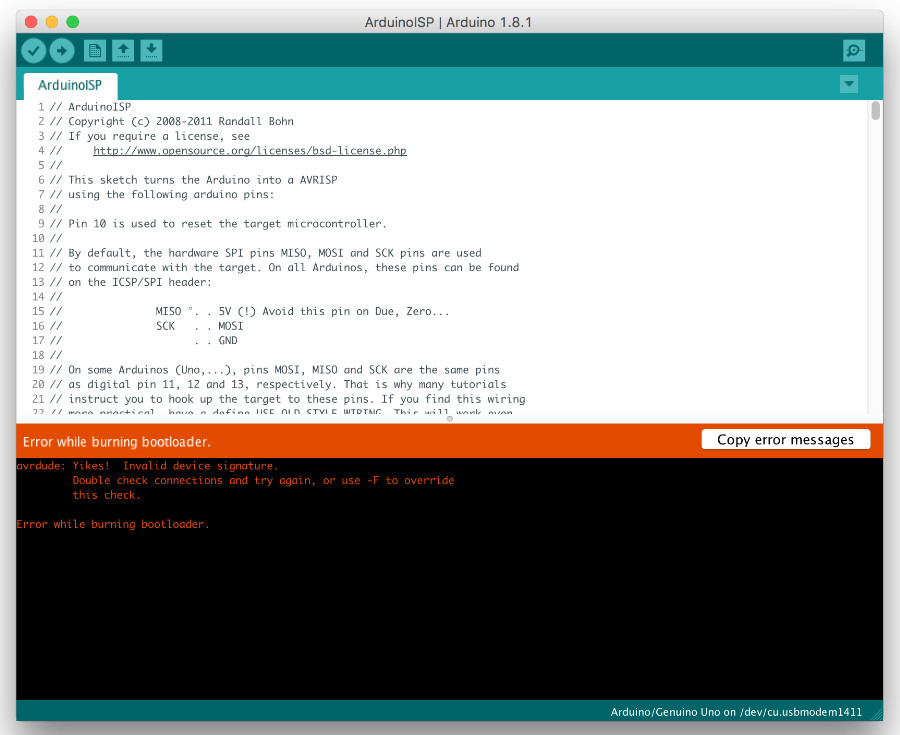Click line 20 'as digital pin 11, 12 and 13' comment
Screen dimensions: 900x735
(278, 384)
